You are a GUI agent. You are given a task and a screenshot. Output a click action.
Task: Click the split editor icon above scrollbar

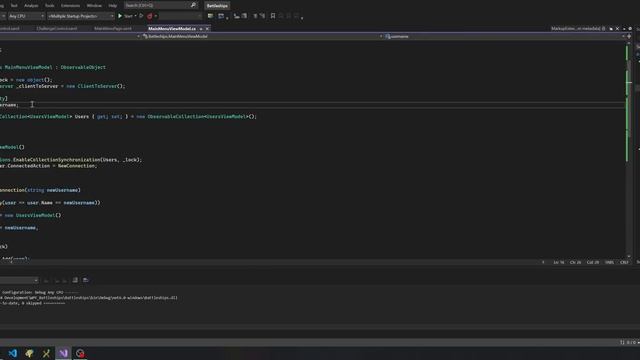pos(629,36)
